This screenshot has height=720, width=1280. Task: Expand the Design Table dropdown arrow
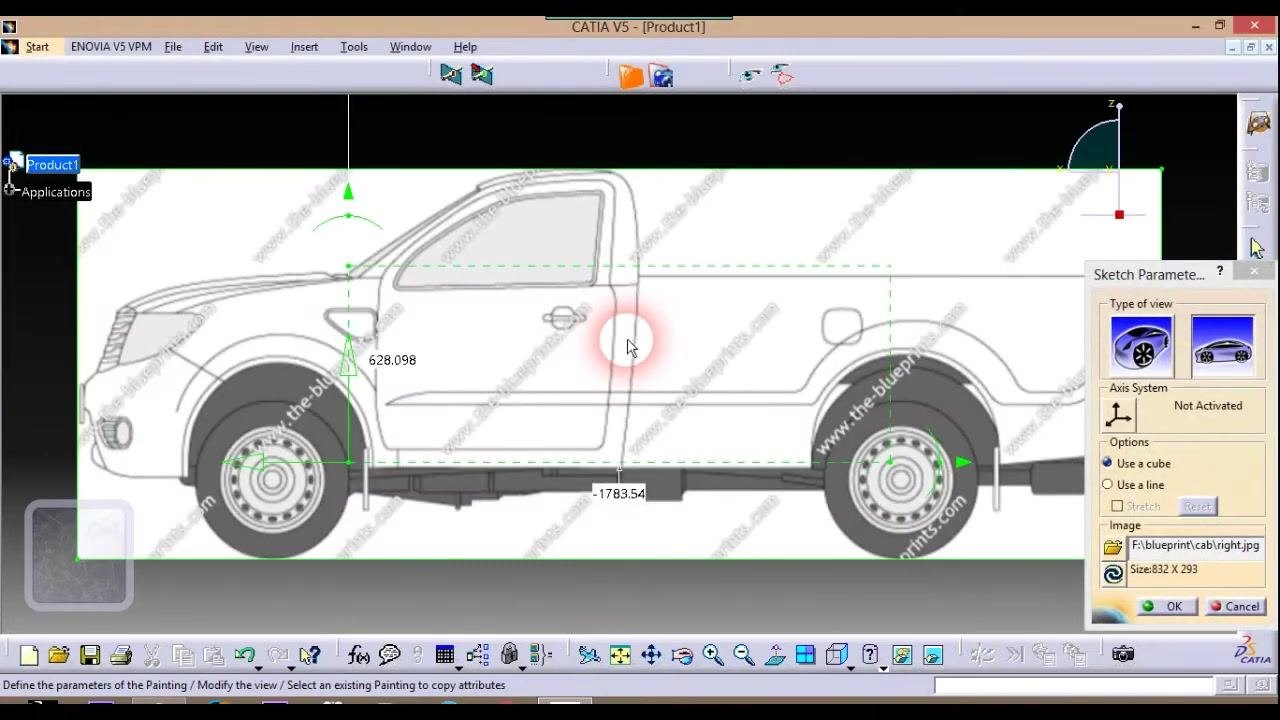pyautogui.click(x=459, y=668)
